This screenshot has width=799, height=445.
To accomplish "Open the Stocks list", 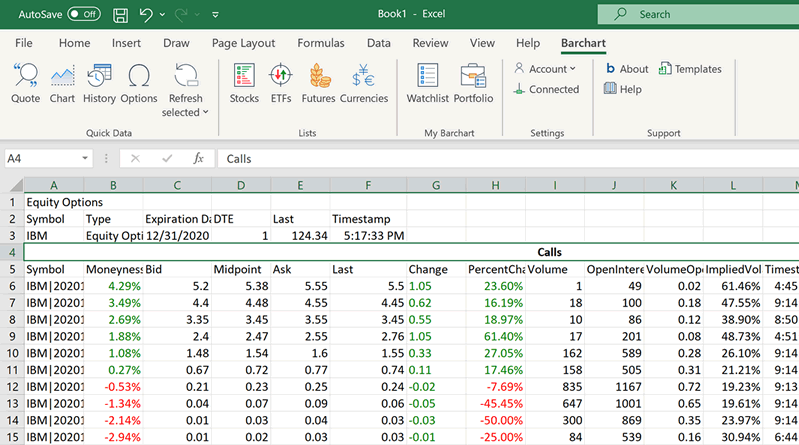I will click(x=244, y=83).
